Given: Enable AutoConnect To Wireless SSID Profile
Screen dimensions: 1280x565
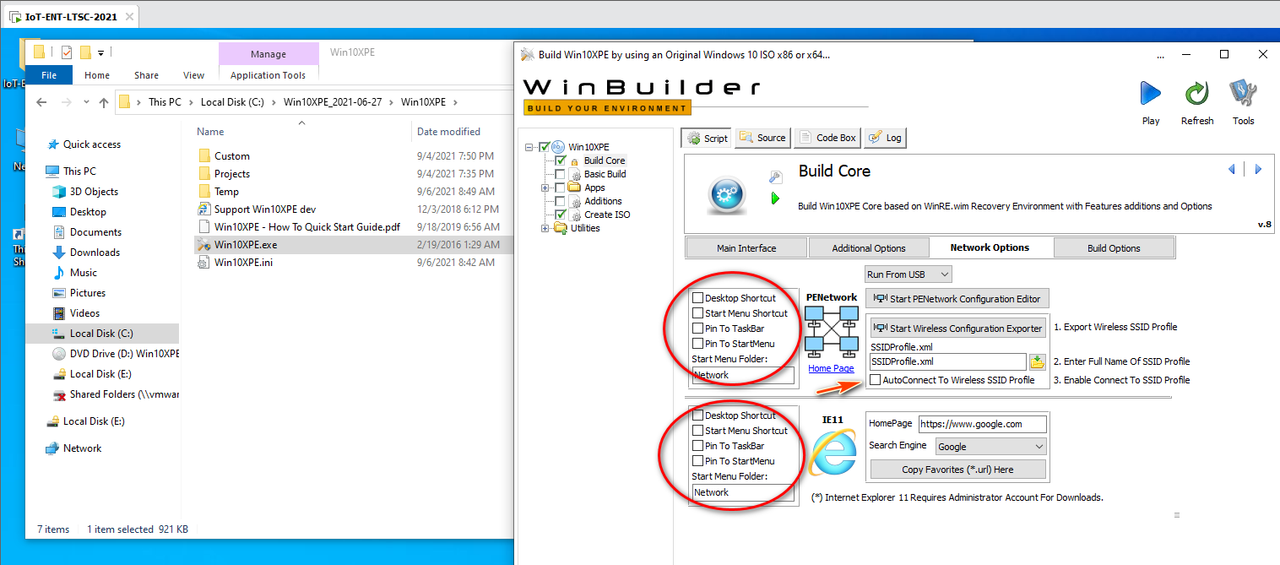Looking at the screenshot, I should [876, 380].
